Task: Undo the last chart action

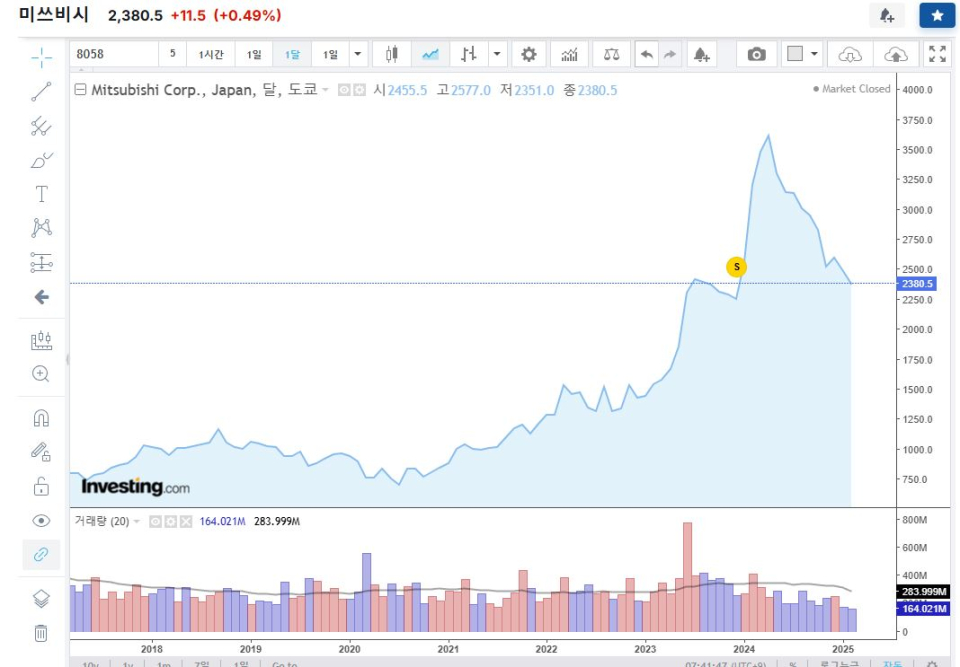Action: coord(647,54)
